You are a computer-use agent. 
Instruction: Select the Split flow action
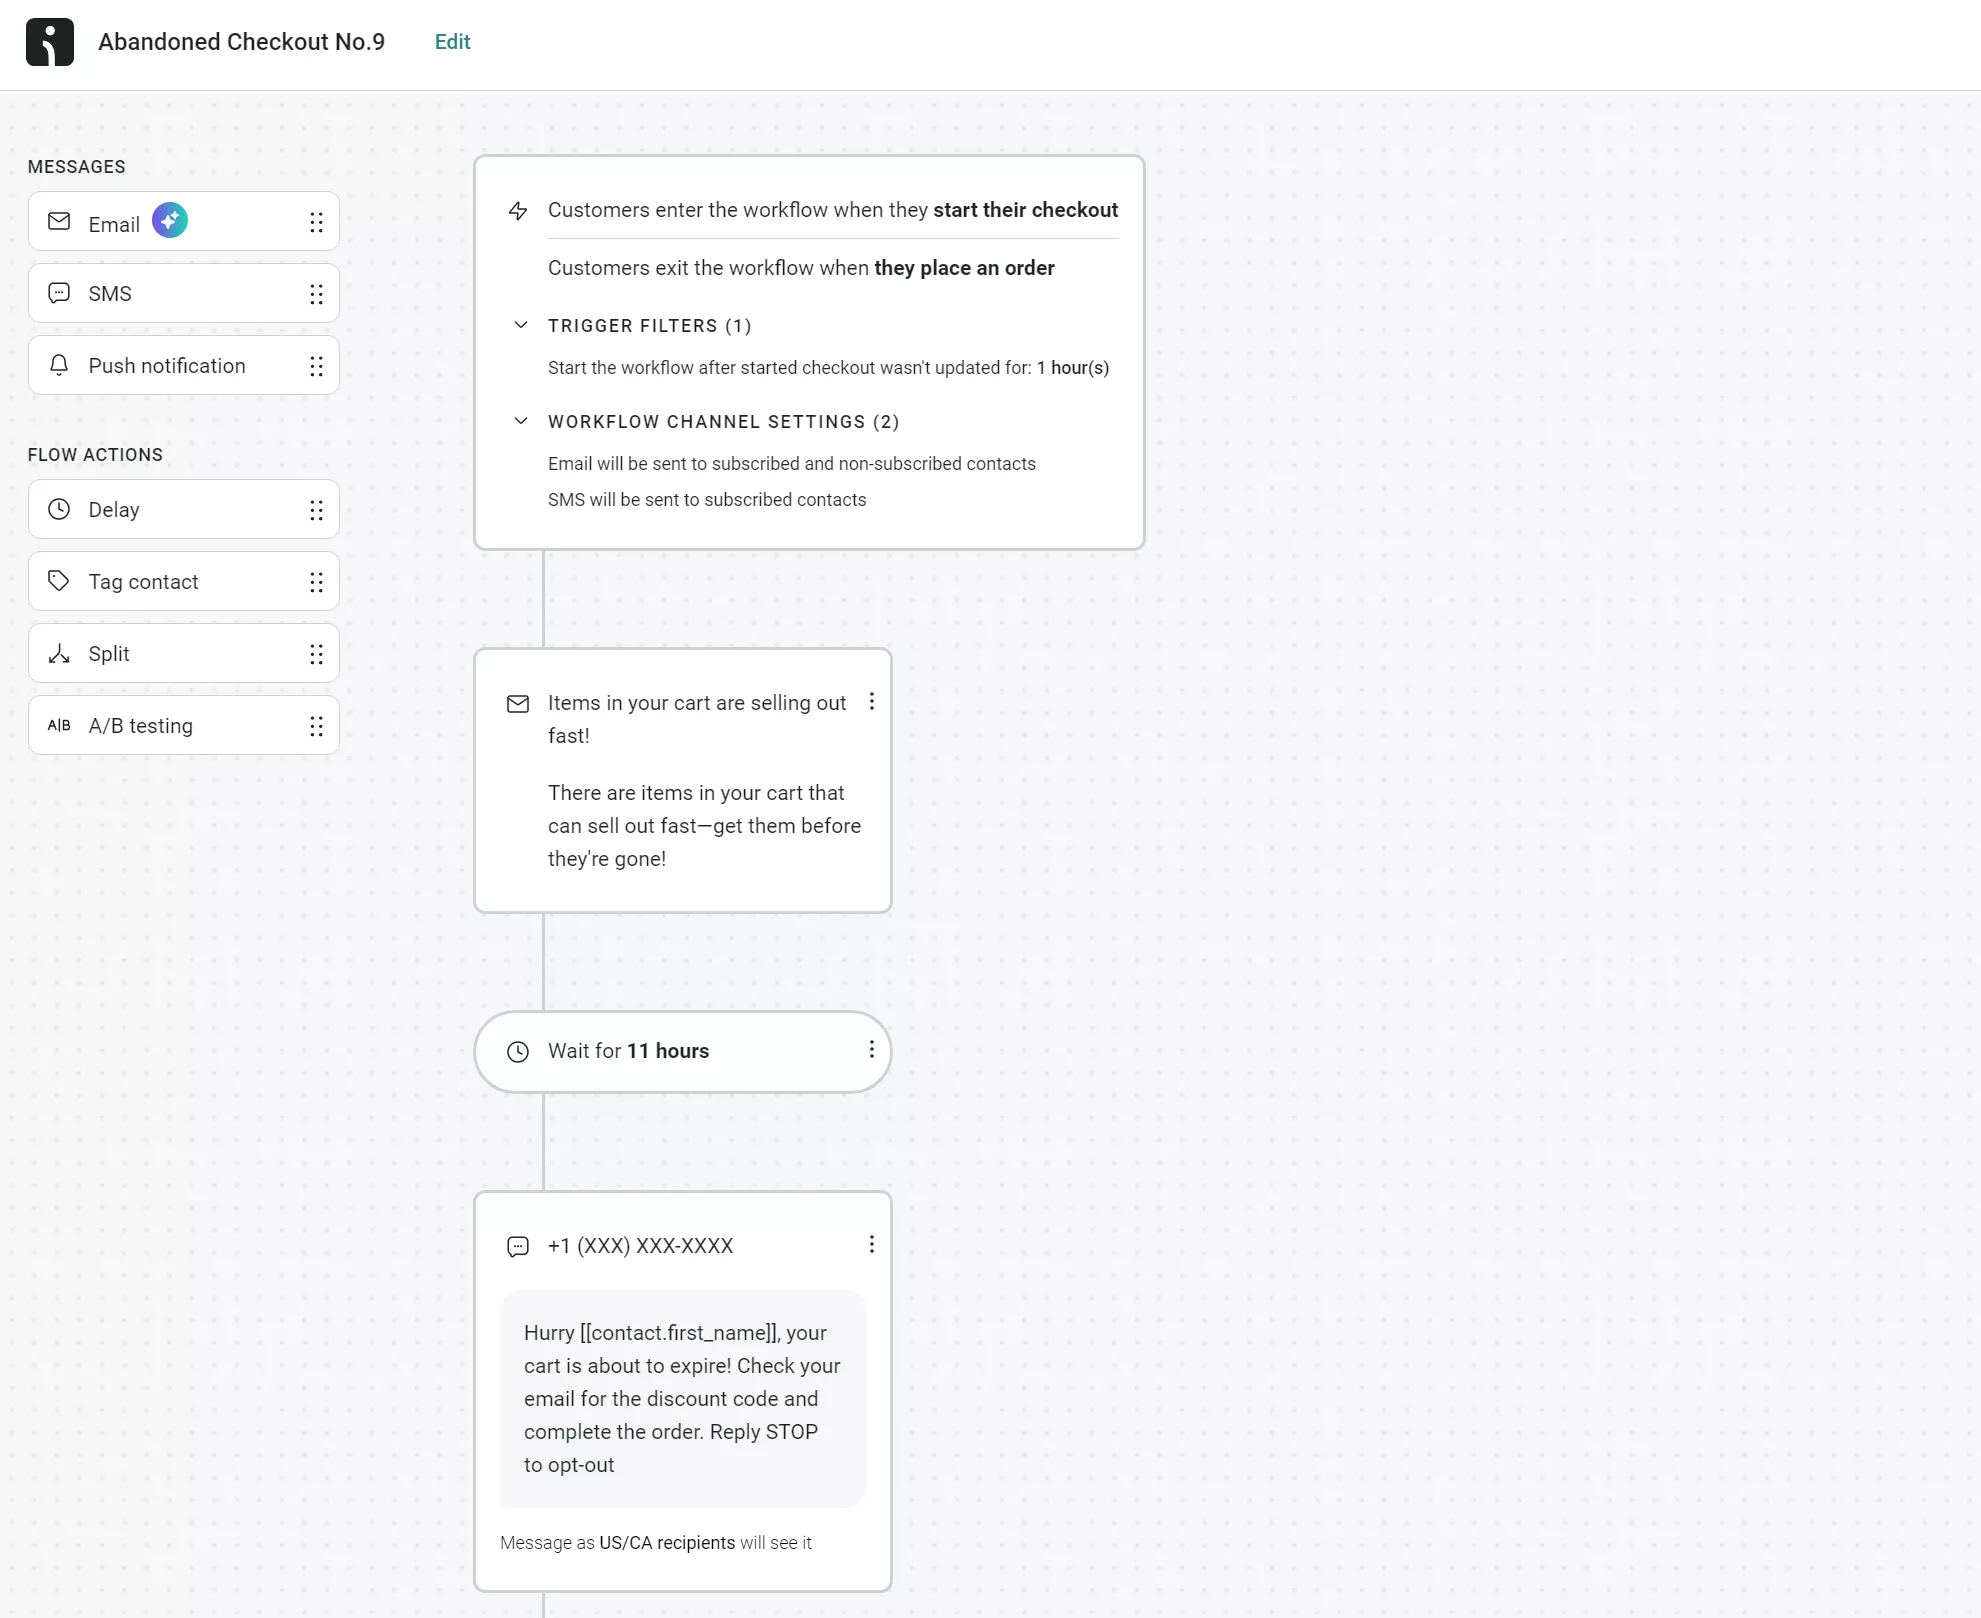(x=184, y=654)
